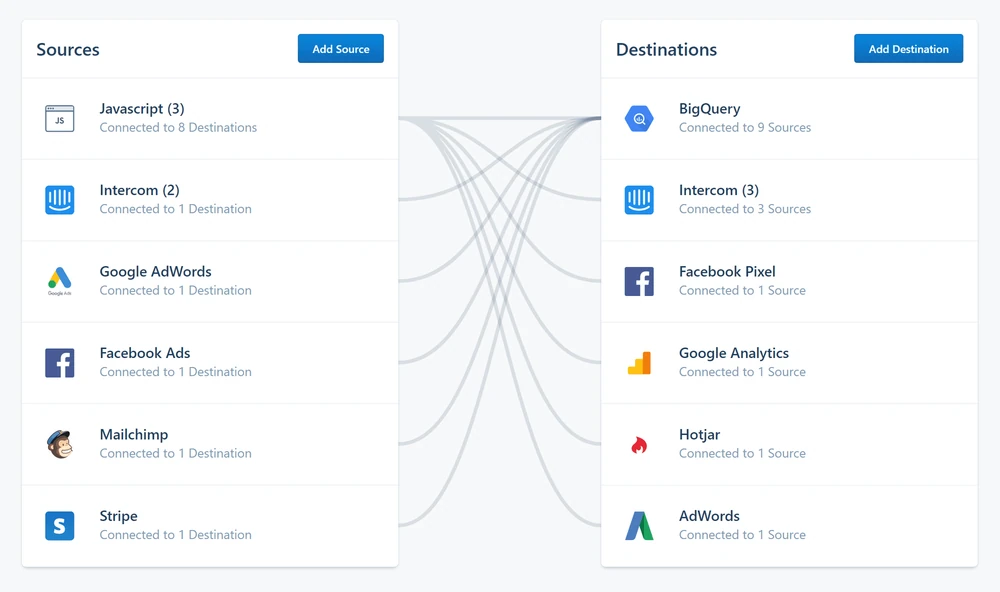Select the Intercom source icon
1000x592 pixels.
point(59,200)
